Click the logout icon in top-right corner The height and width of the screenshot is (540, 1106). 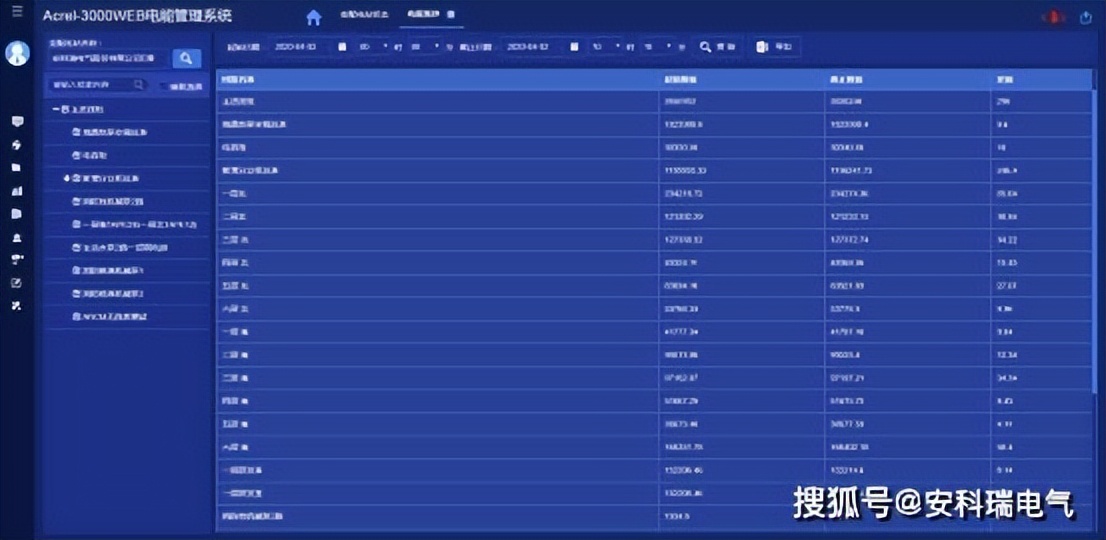pos(1086,18)
